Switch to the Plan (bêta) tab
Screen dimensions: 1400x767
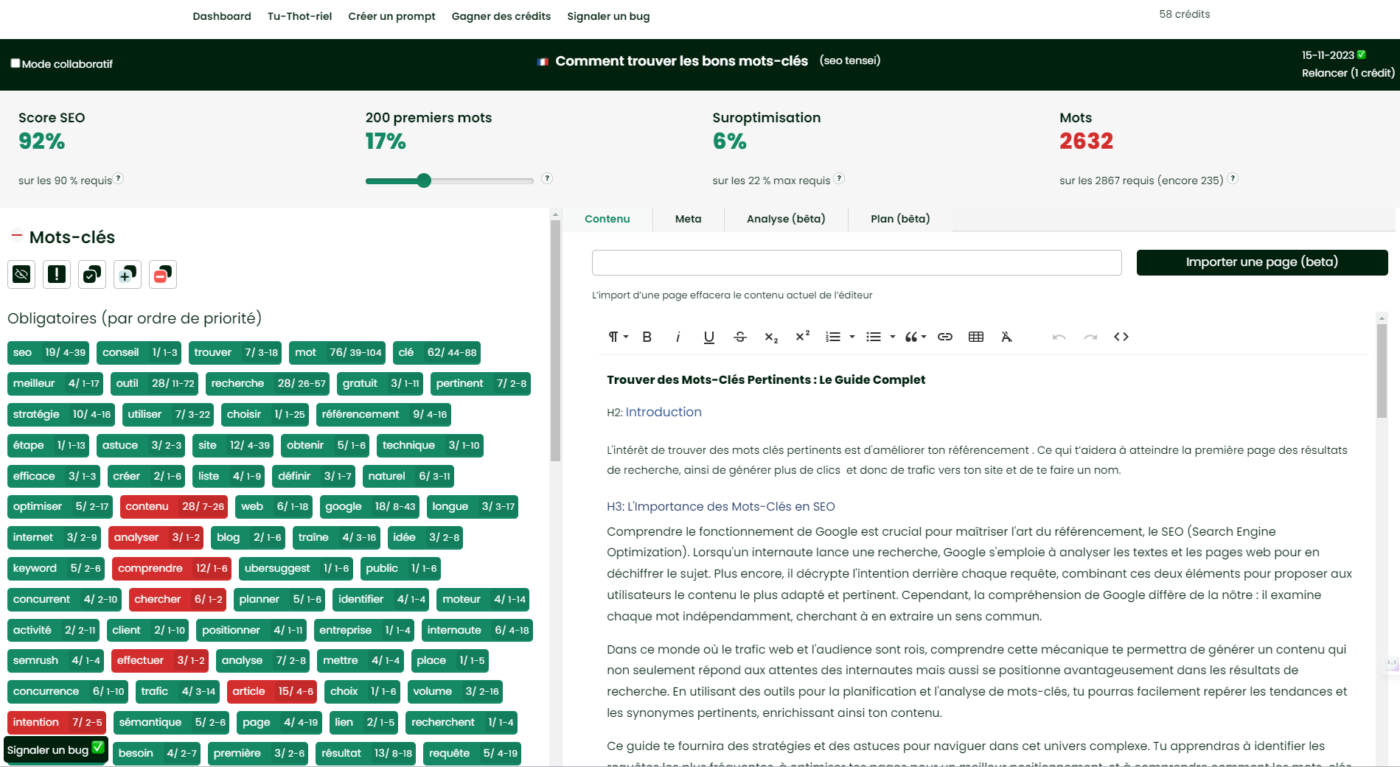[900, 219]
